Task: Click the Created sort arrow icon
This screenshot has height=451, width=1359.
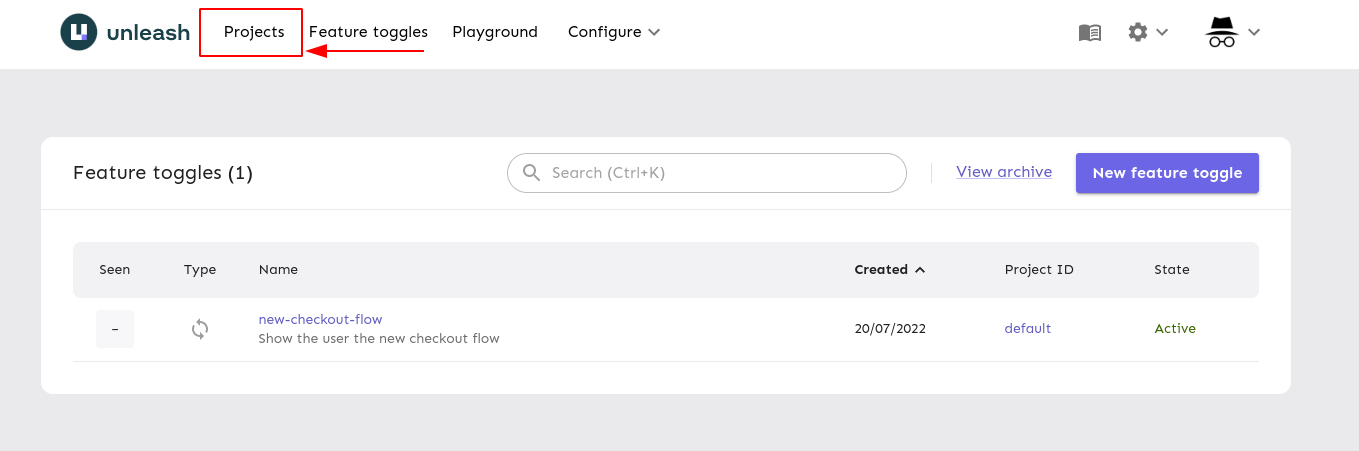Action: pos(920,270)
